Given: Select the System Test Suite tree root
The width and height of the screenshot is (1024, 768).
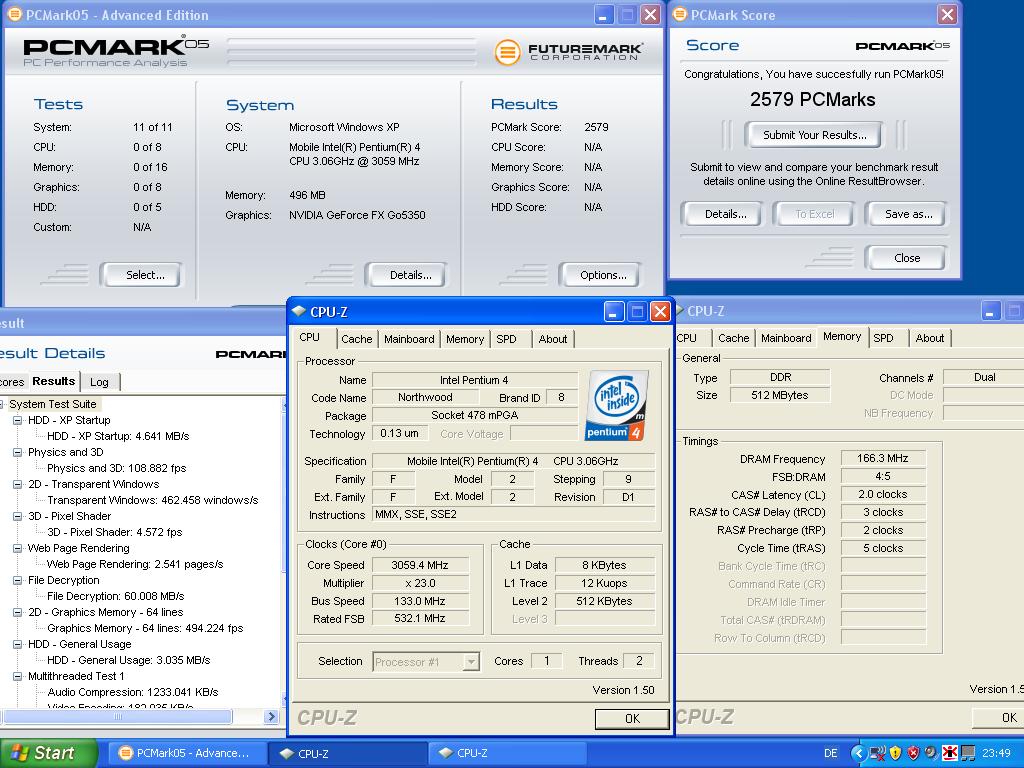Looking at the screenshot, I should click(52, 404).
